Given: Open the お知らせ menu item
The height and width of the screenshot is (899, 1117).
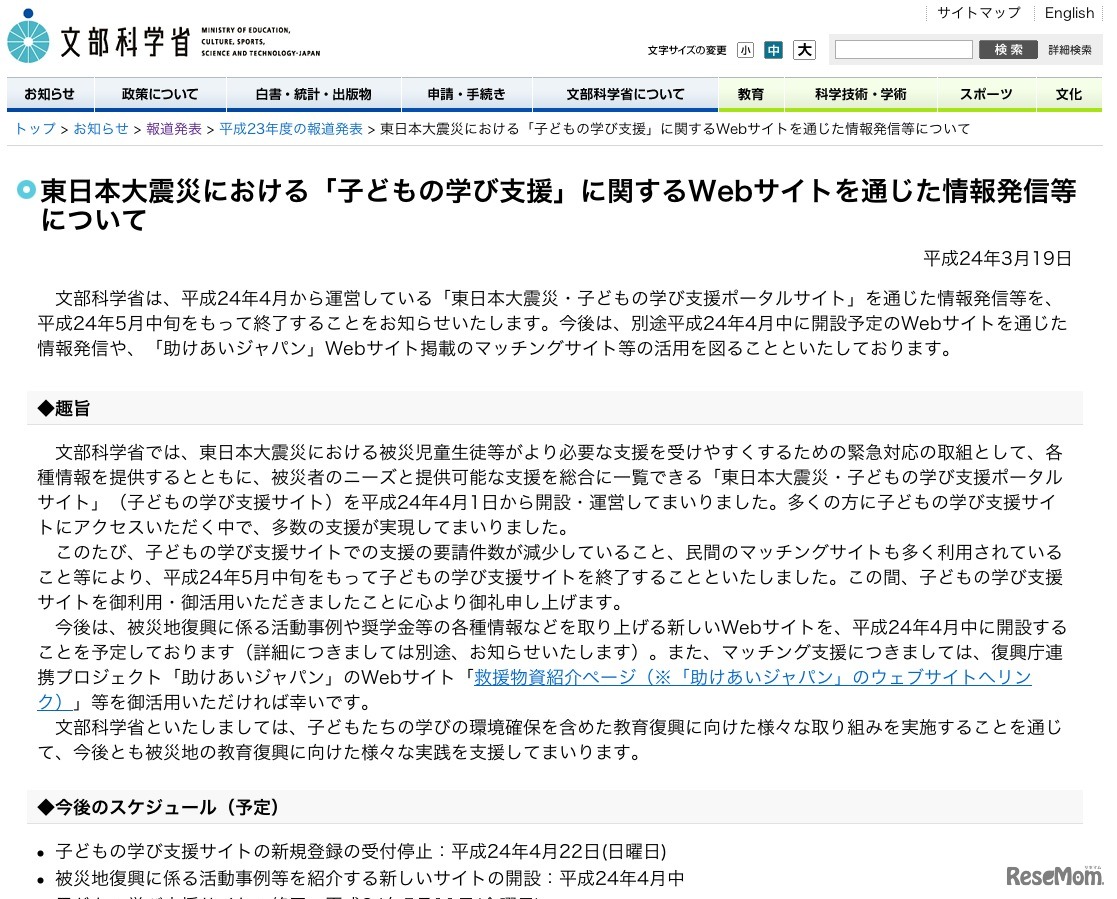Looking at the screenshot, I should (50, 95).
